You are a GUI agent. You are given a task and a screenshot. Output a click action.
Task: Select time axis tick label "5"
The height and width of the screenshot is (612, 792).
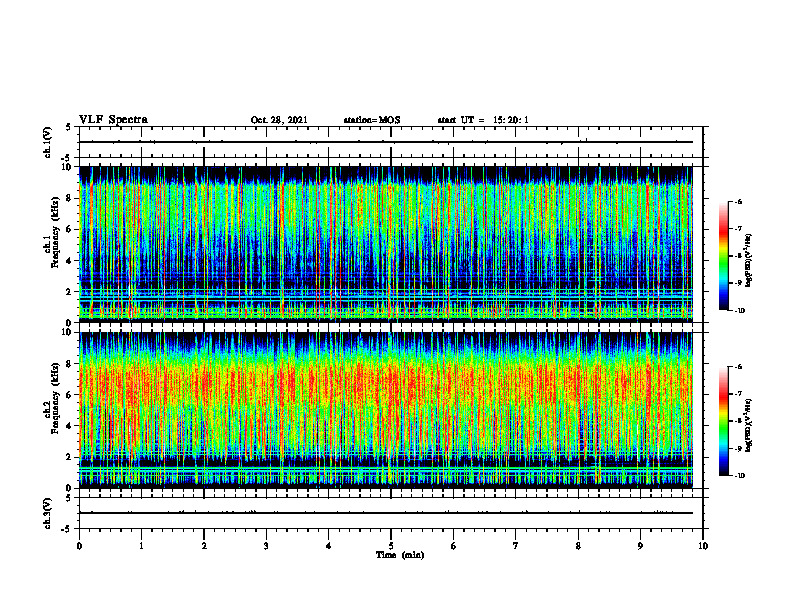tap(391, 546)
